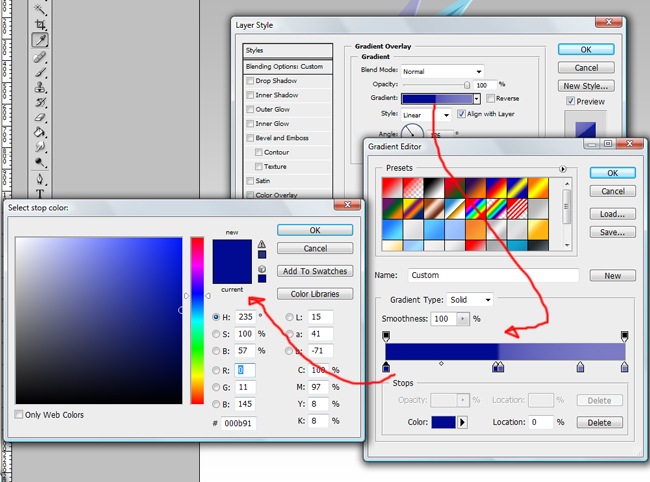Click the Add To Swatches button
This screenshot has width=650, height=482.
pyautogui.click(x=315, y=271)
